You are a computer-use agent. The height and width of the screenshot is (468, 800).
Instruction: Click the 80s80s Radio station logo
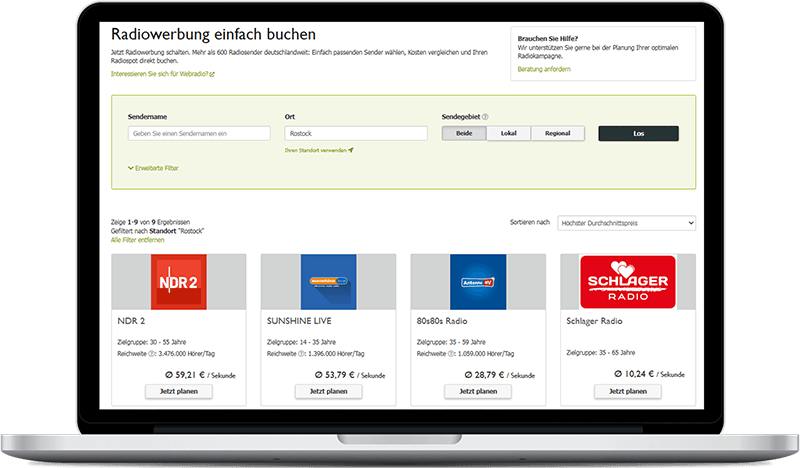click(x=478, y=282)
